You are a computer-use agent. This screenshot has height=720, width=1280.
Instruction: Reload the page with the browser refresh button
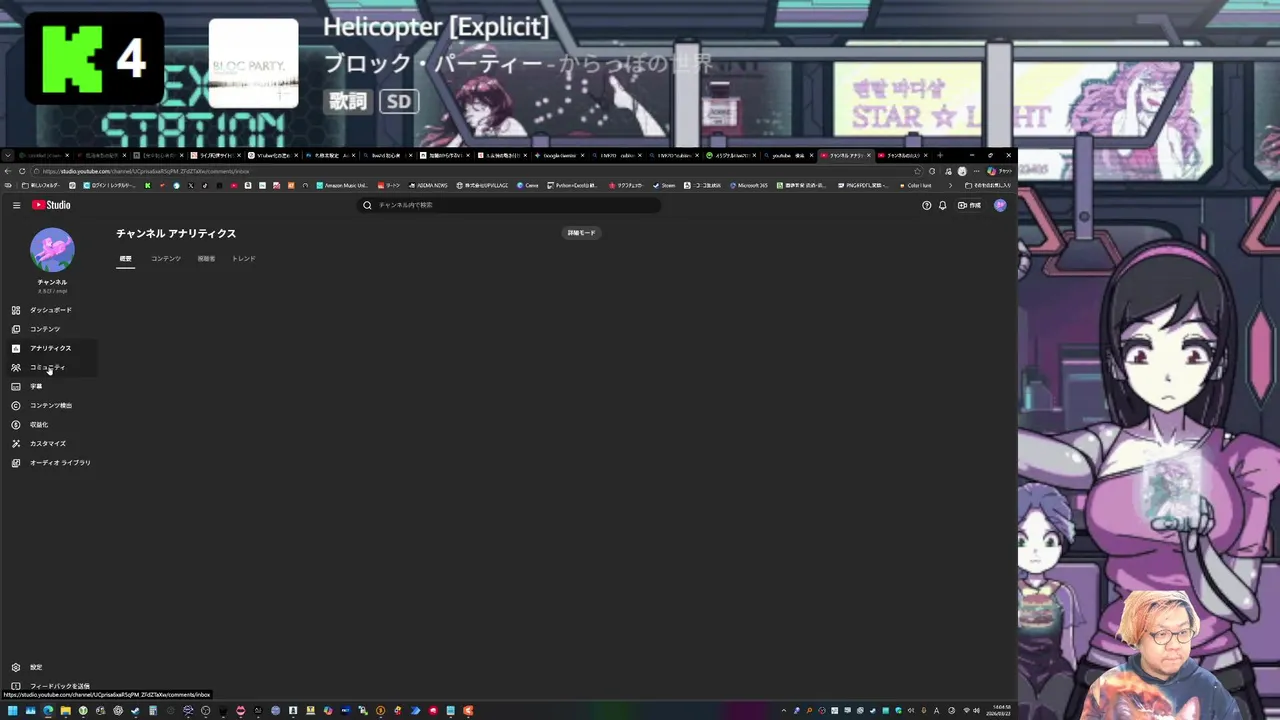coord(22,171)
